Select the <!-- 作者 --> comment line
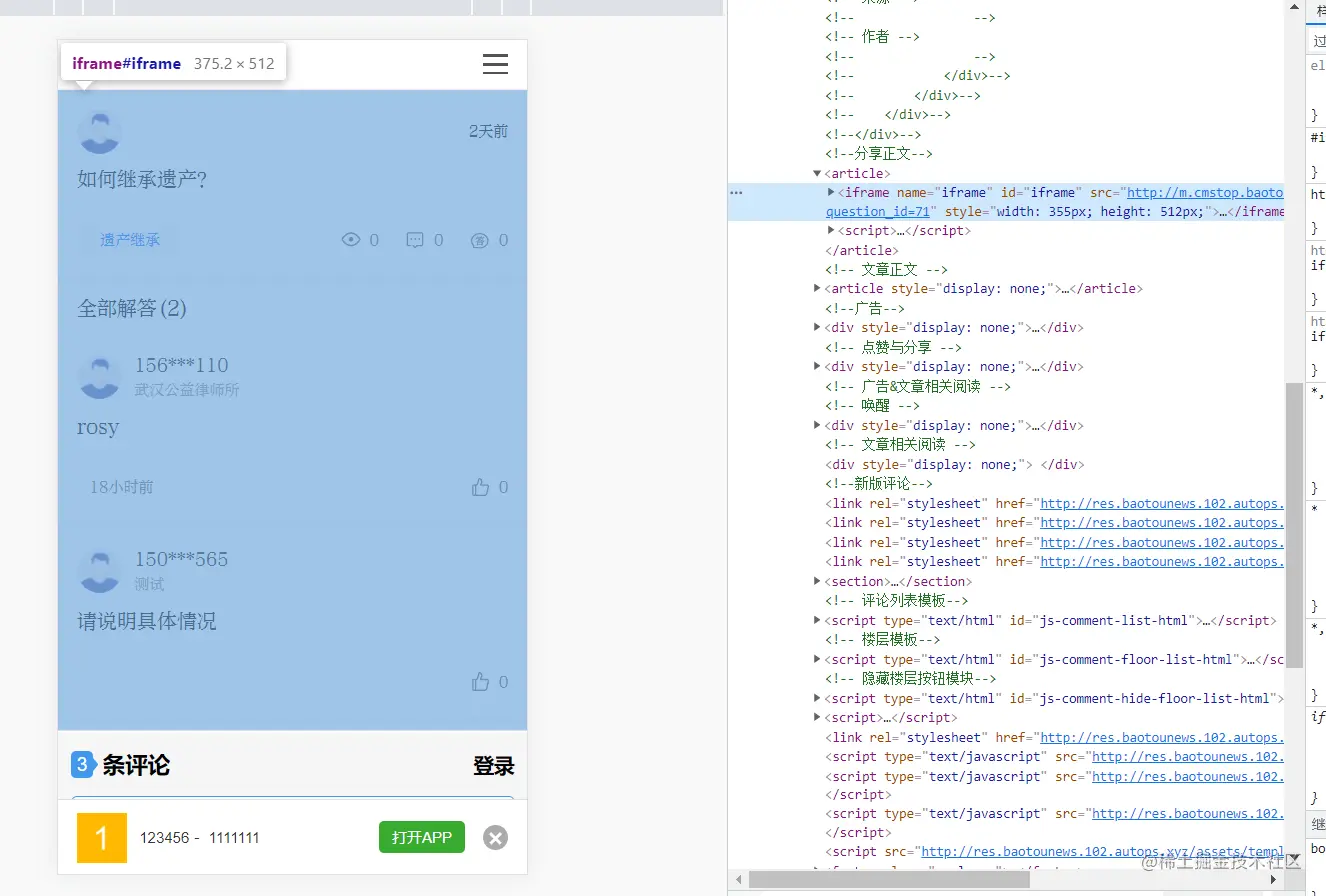 [872, 37]
